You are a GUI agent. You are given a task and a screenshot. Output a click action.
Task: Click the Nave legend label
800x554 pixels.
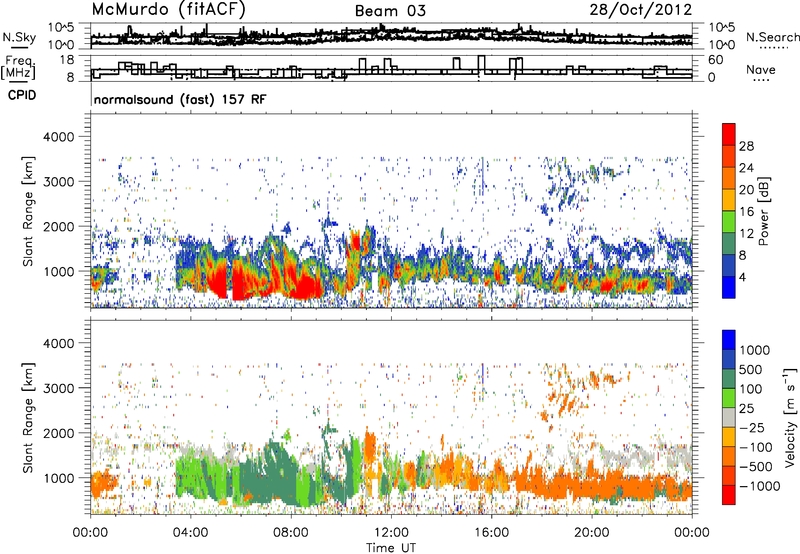[761, 70]
